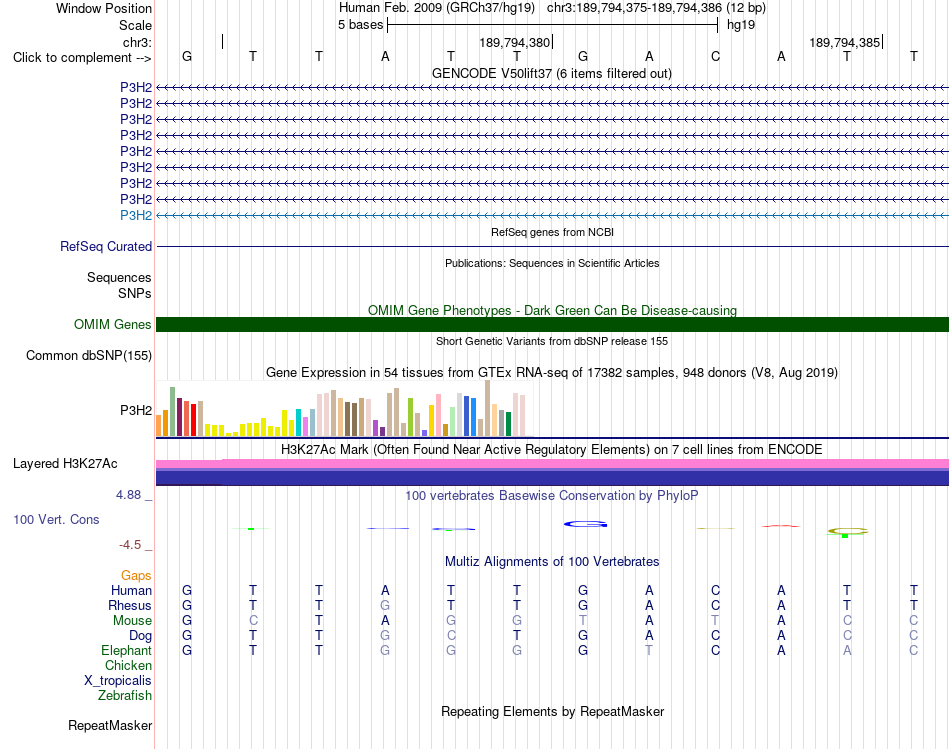Image resolution: width=950 pixels, height=749 pixels.
Task: Select the X_tropicalis alignment row label
Action: coord(118,681)
